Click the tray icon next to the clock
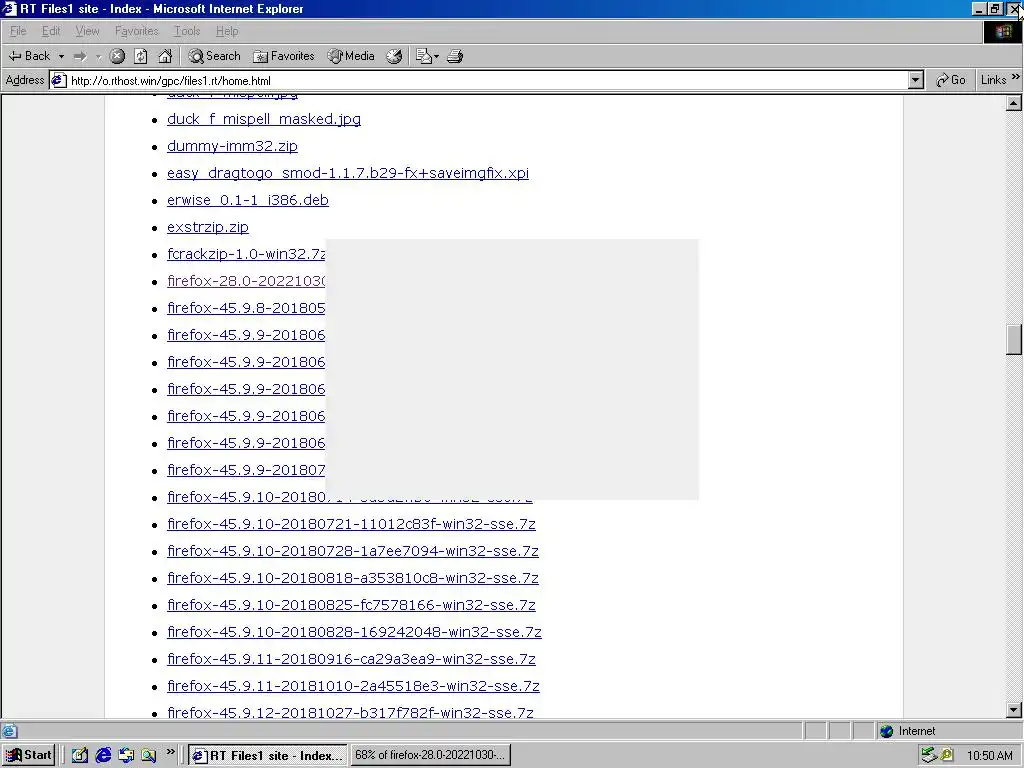 (947, 755)
